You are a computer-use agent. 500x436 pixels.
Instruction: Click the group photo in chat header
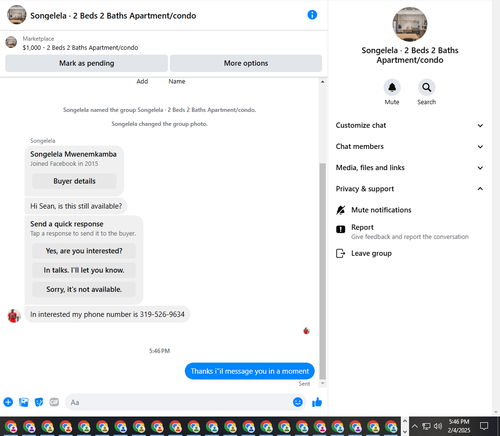[x=17, y=15]
